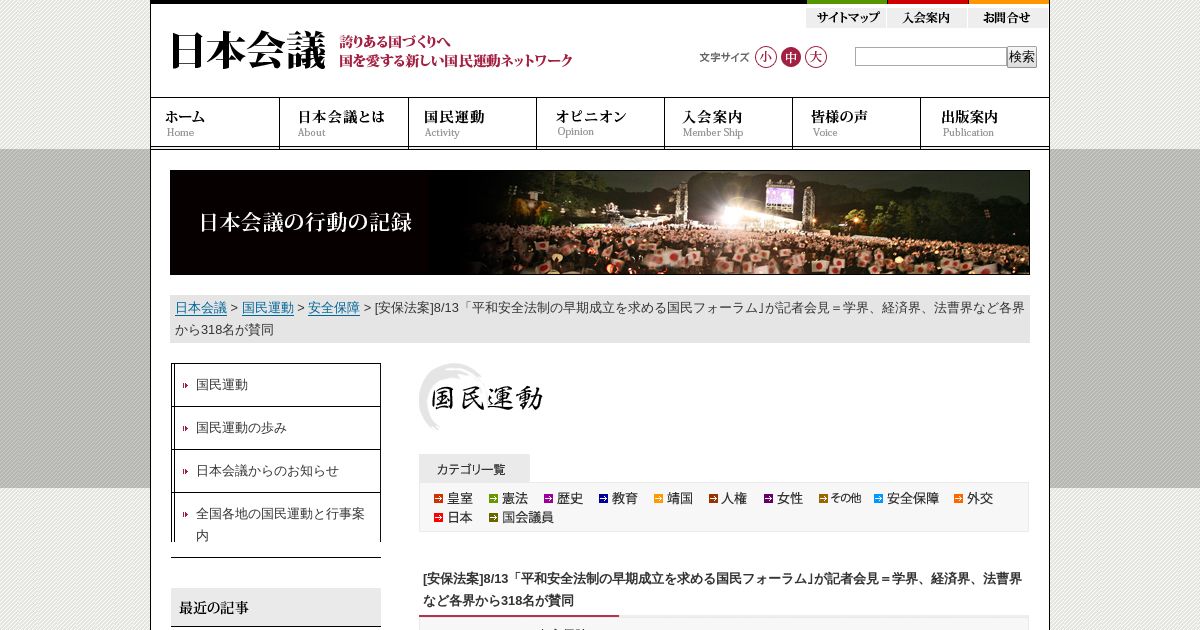Select the 国会議員 category
Screen dimensions: 1200x630
pyautogui.click(x=528, y=517)
